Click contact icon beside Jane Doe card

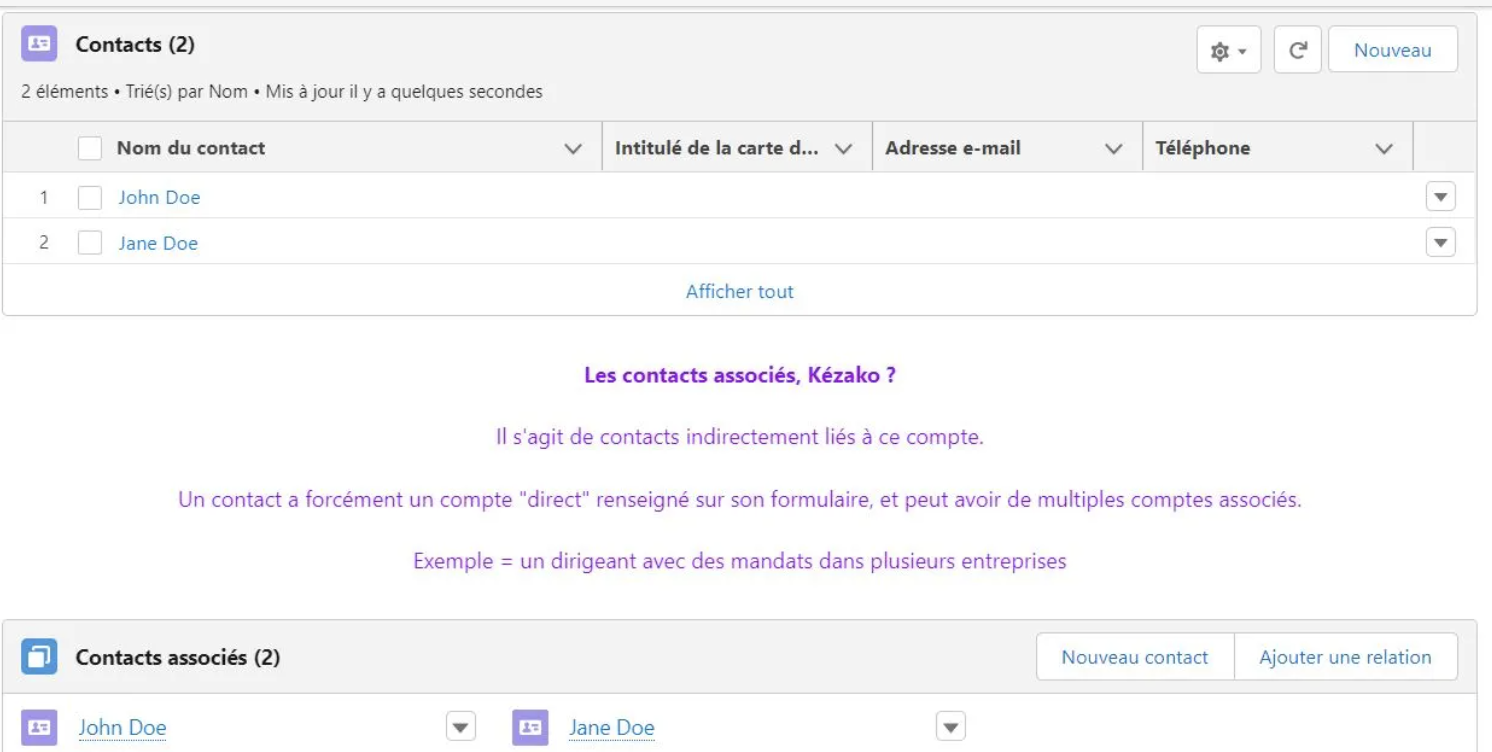530,727
